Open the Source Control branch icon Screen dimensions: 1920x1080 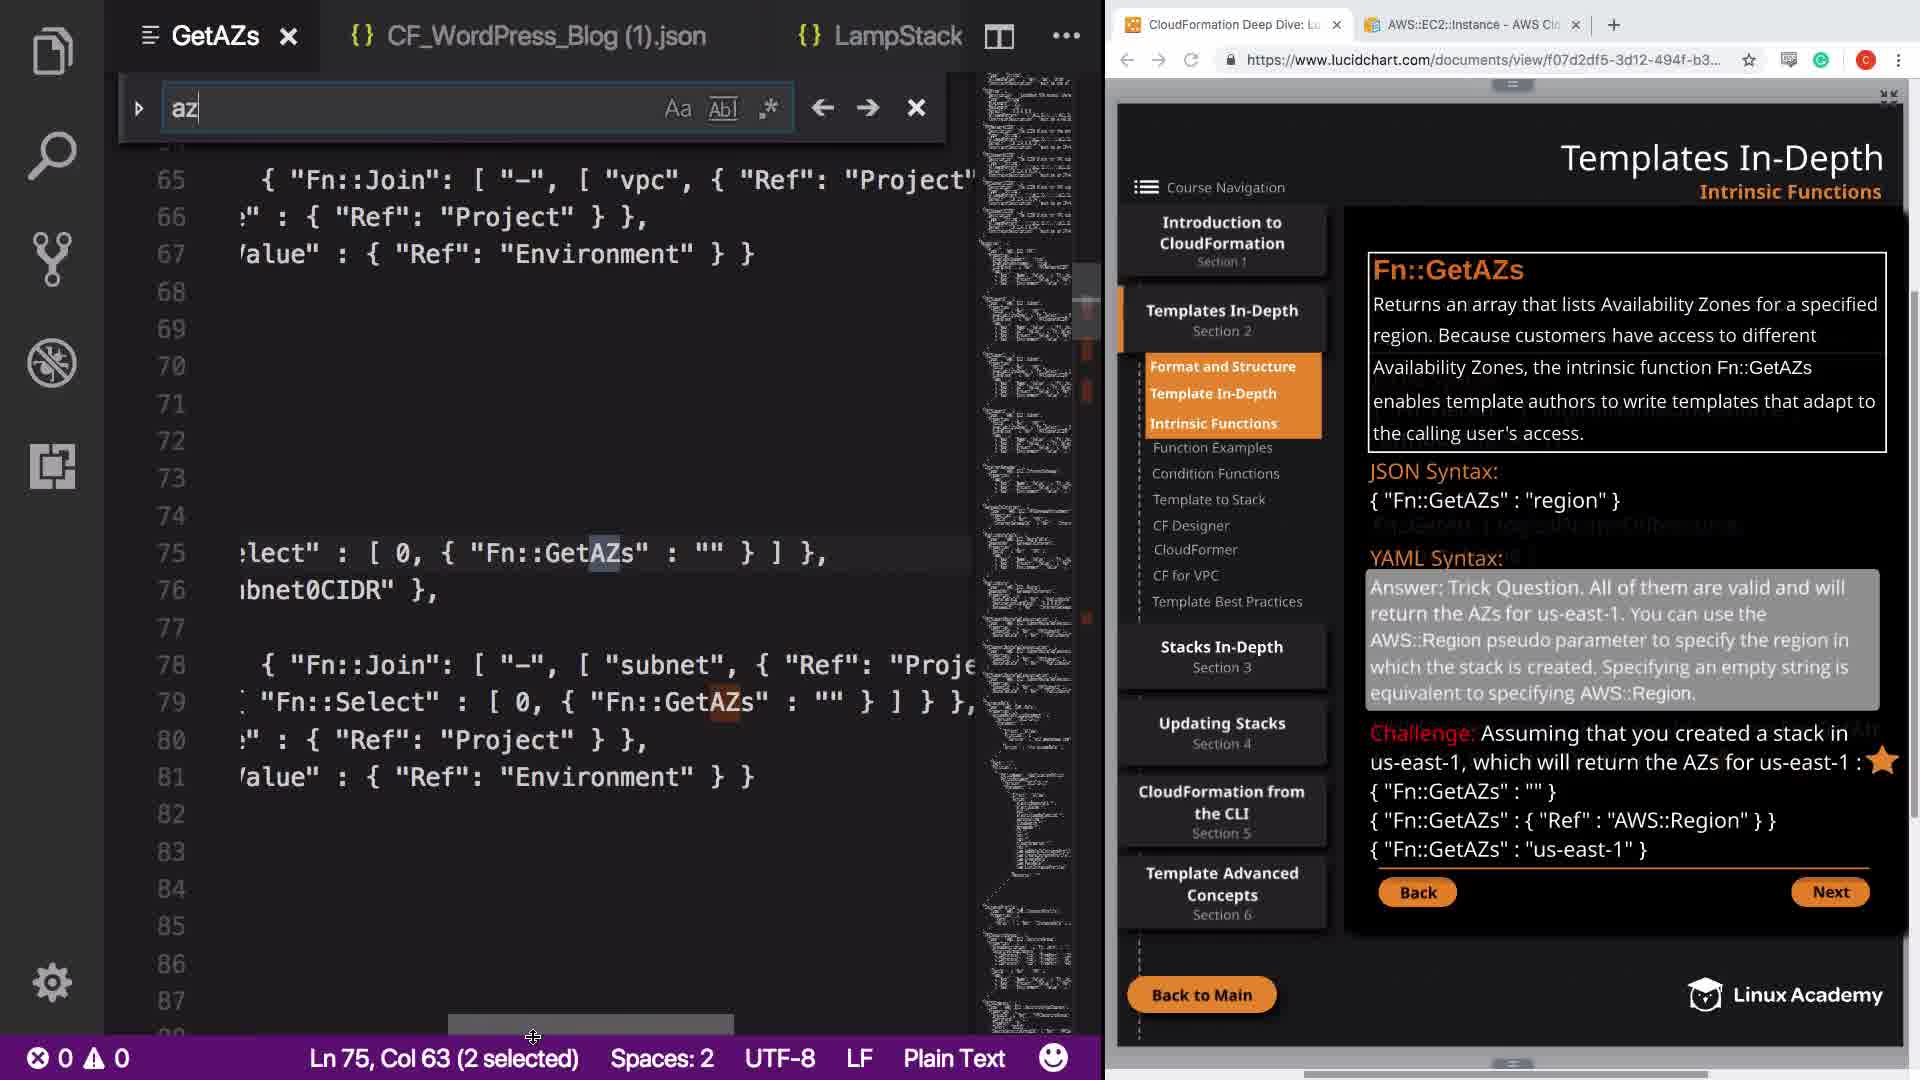click(52, 259)
